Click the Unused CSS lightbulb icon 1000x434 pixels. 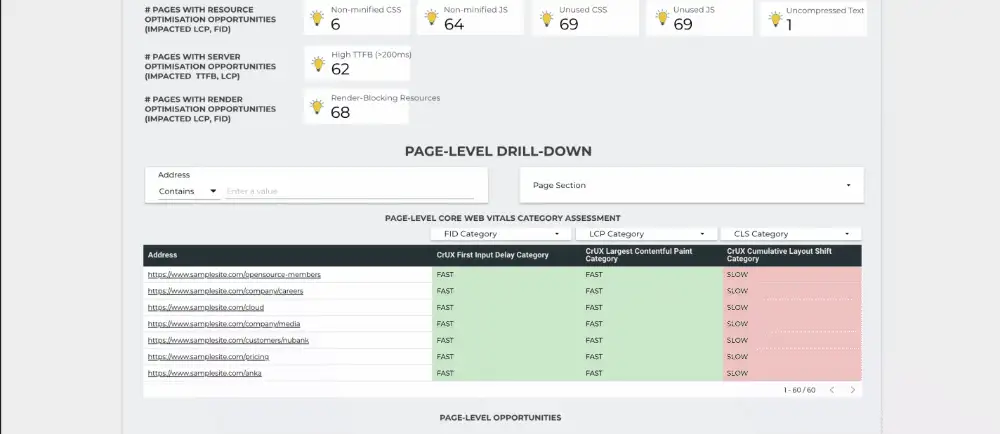[x=547, y=18]
